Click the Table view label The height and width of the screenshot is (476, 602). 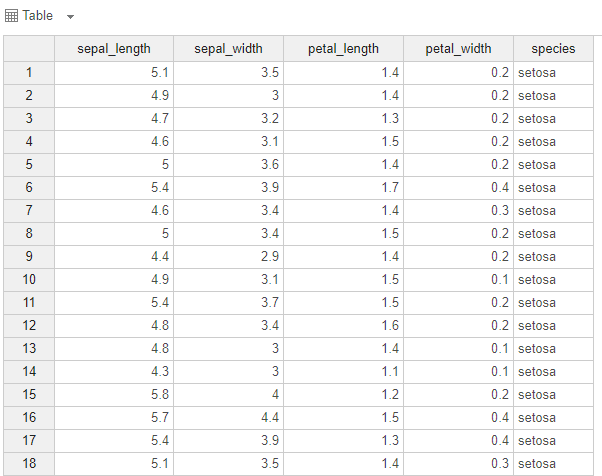pyautogui.click(x=38, y=16)
